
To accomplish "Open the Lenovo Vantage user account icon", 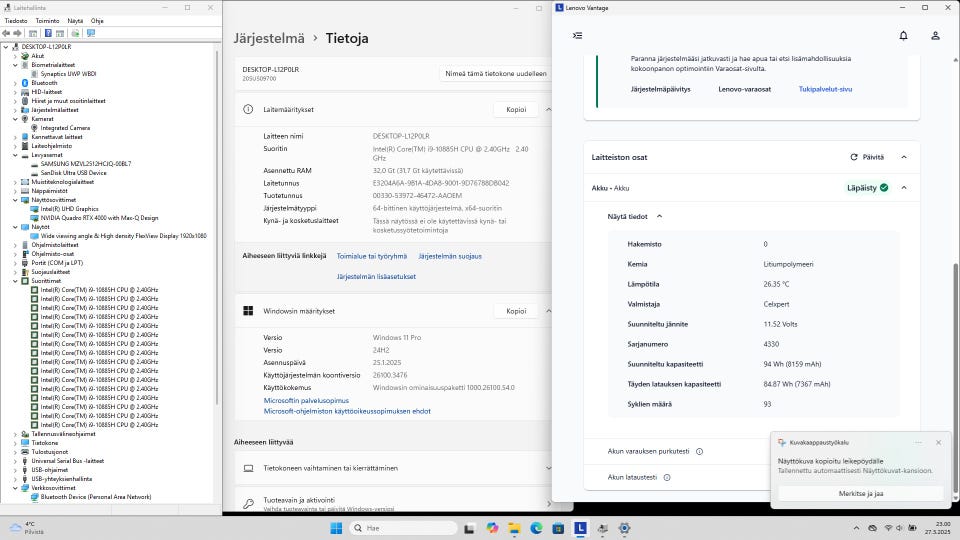I will tap(935, 35).
